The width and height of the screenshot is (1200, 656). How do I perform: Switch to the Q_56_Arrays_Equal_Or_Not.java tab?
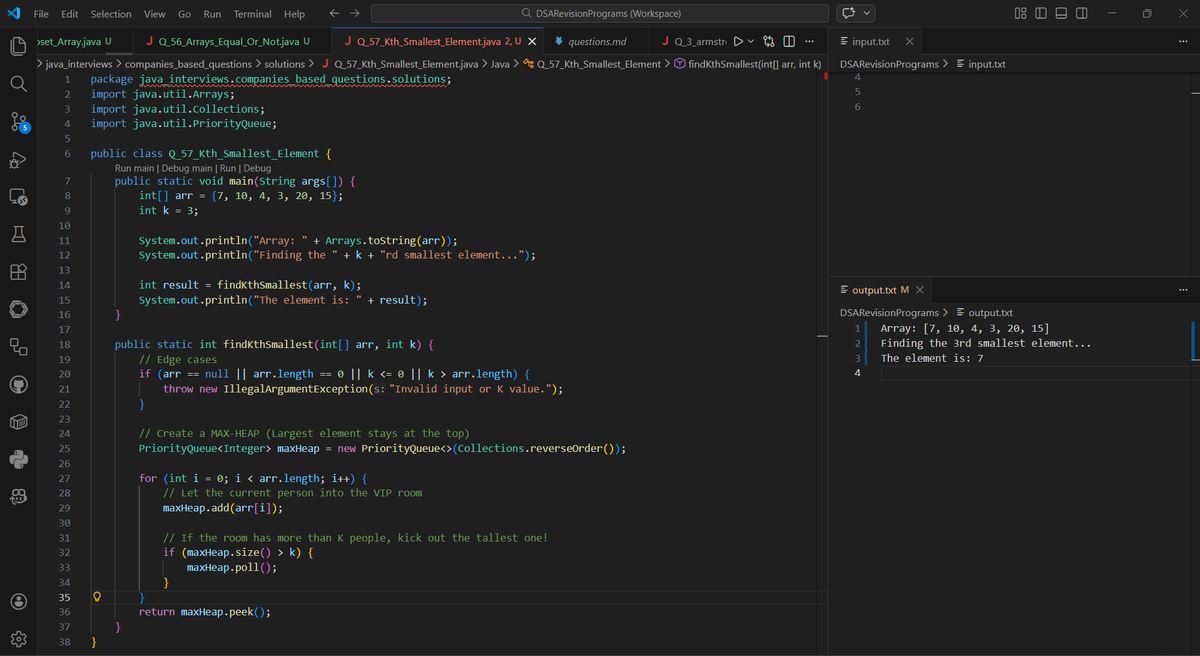(227, 42)
